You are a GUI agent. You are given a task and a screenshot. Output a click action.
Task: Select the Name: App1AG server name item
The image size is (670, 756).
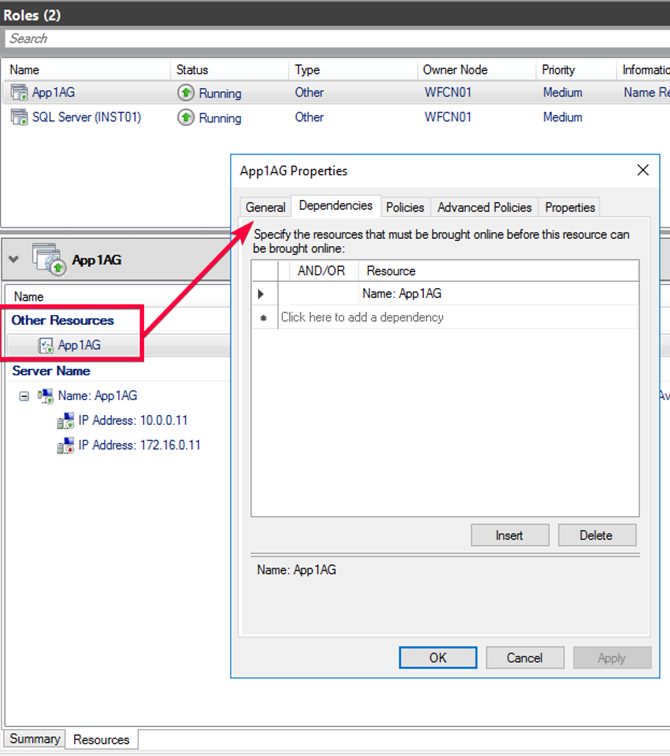[97, 396]
